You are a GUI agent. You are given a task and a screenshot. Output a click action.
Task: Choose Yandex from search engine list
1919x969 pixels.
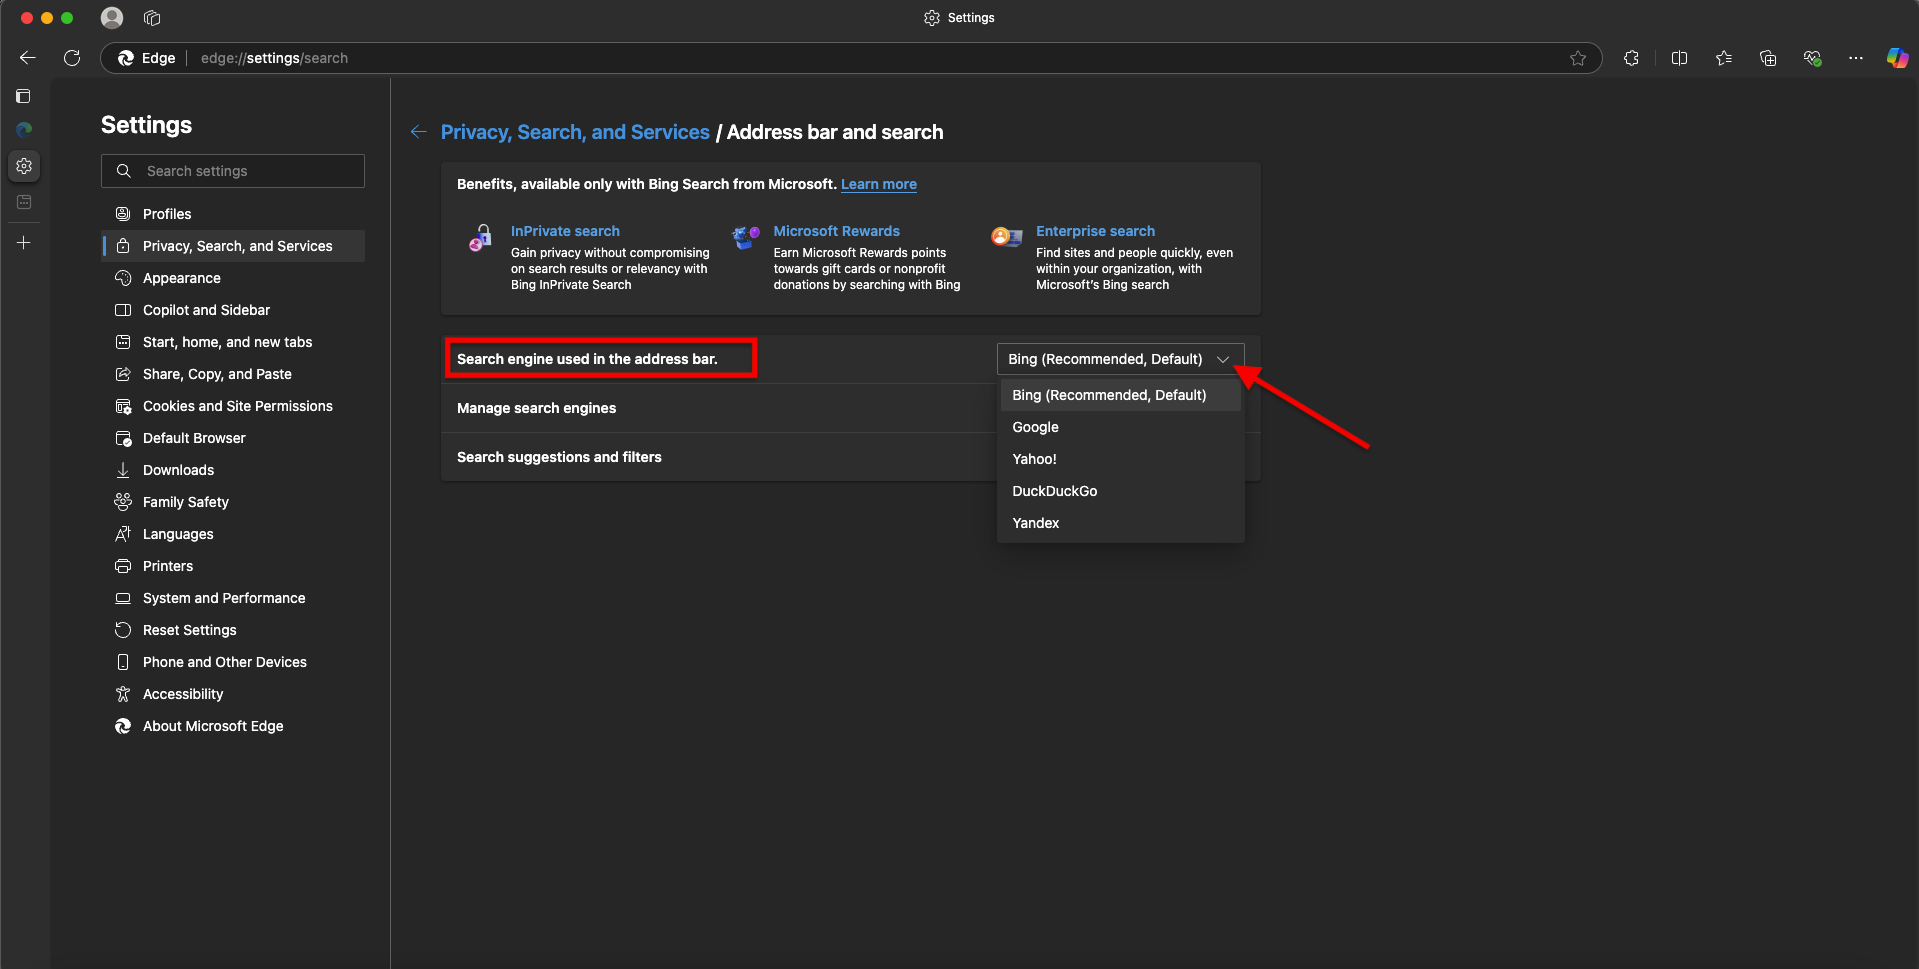click(x=1120, y=523)
